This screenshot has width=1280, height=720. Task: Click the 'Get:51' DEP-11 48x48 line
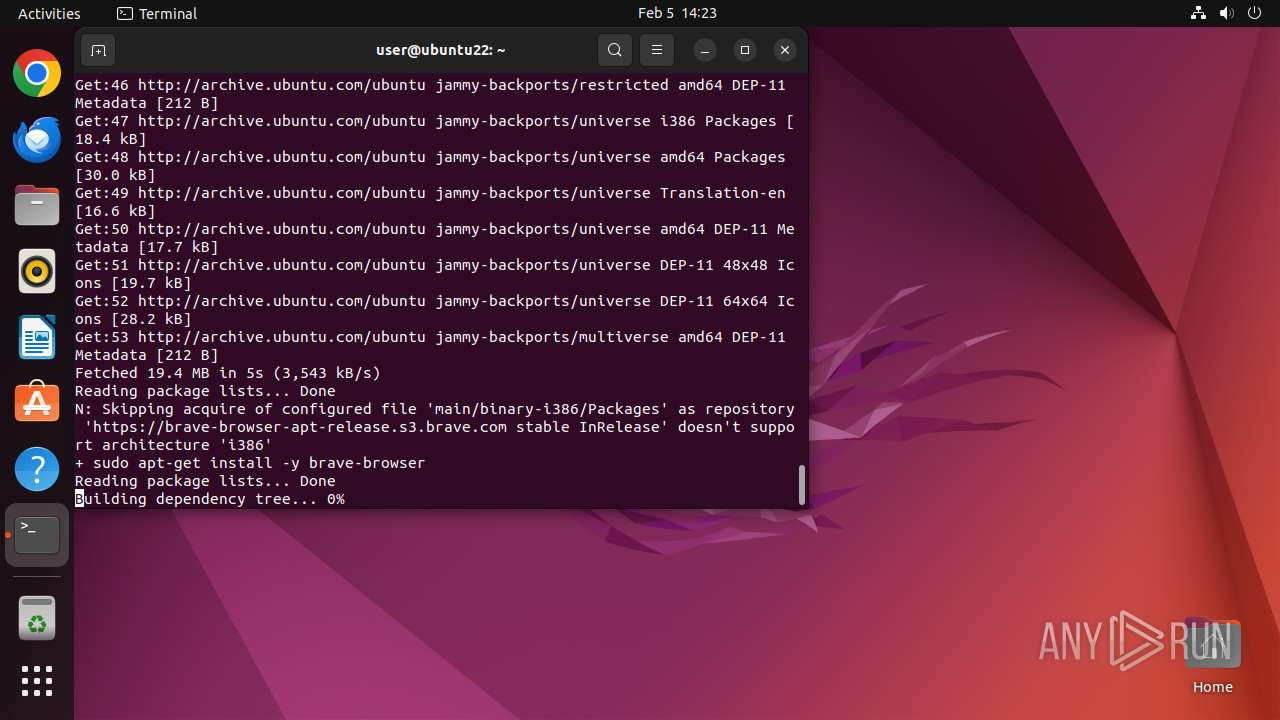coord(435,274)
